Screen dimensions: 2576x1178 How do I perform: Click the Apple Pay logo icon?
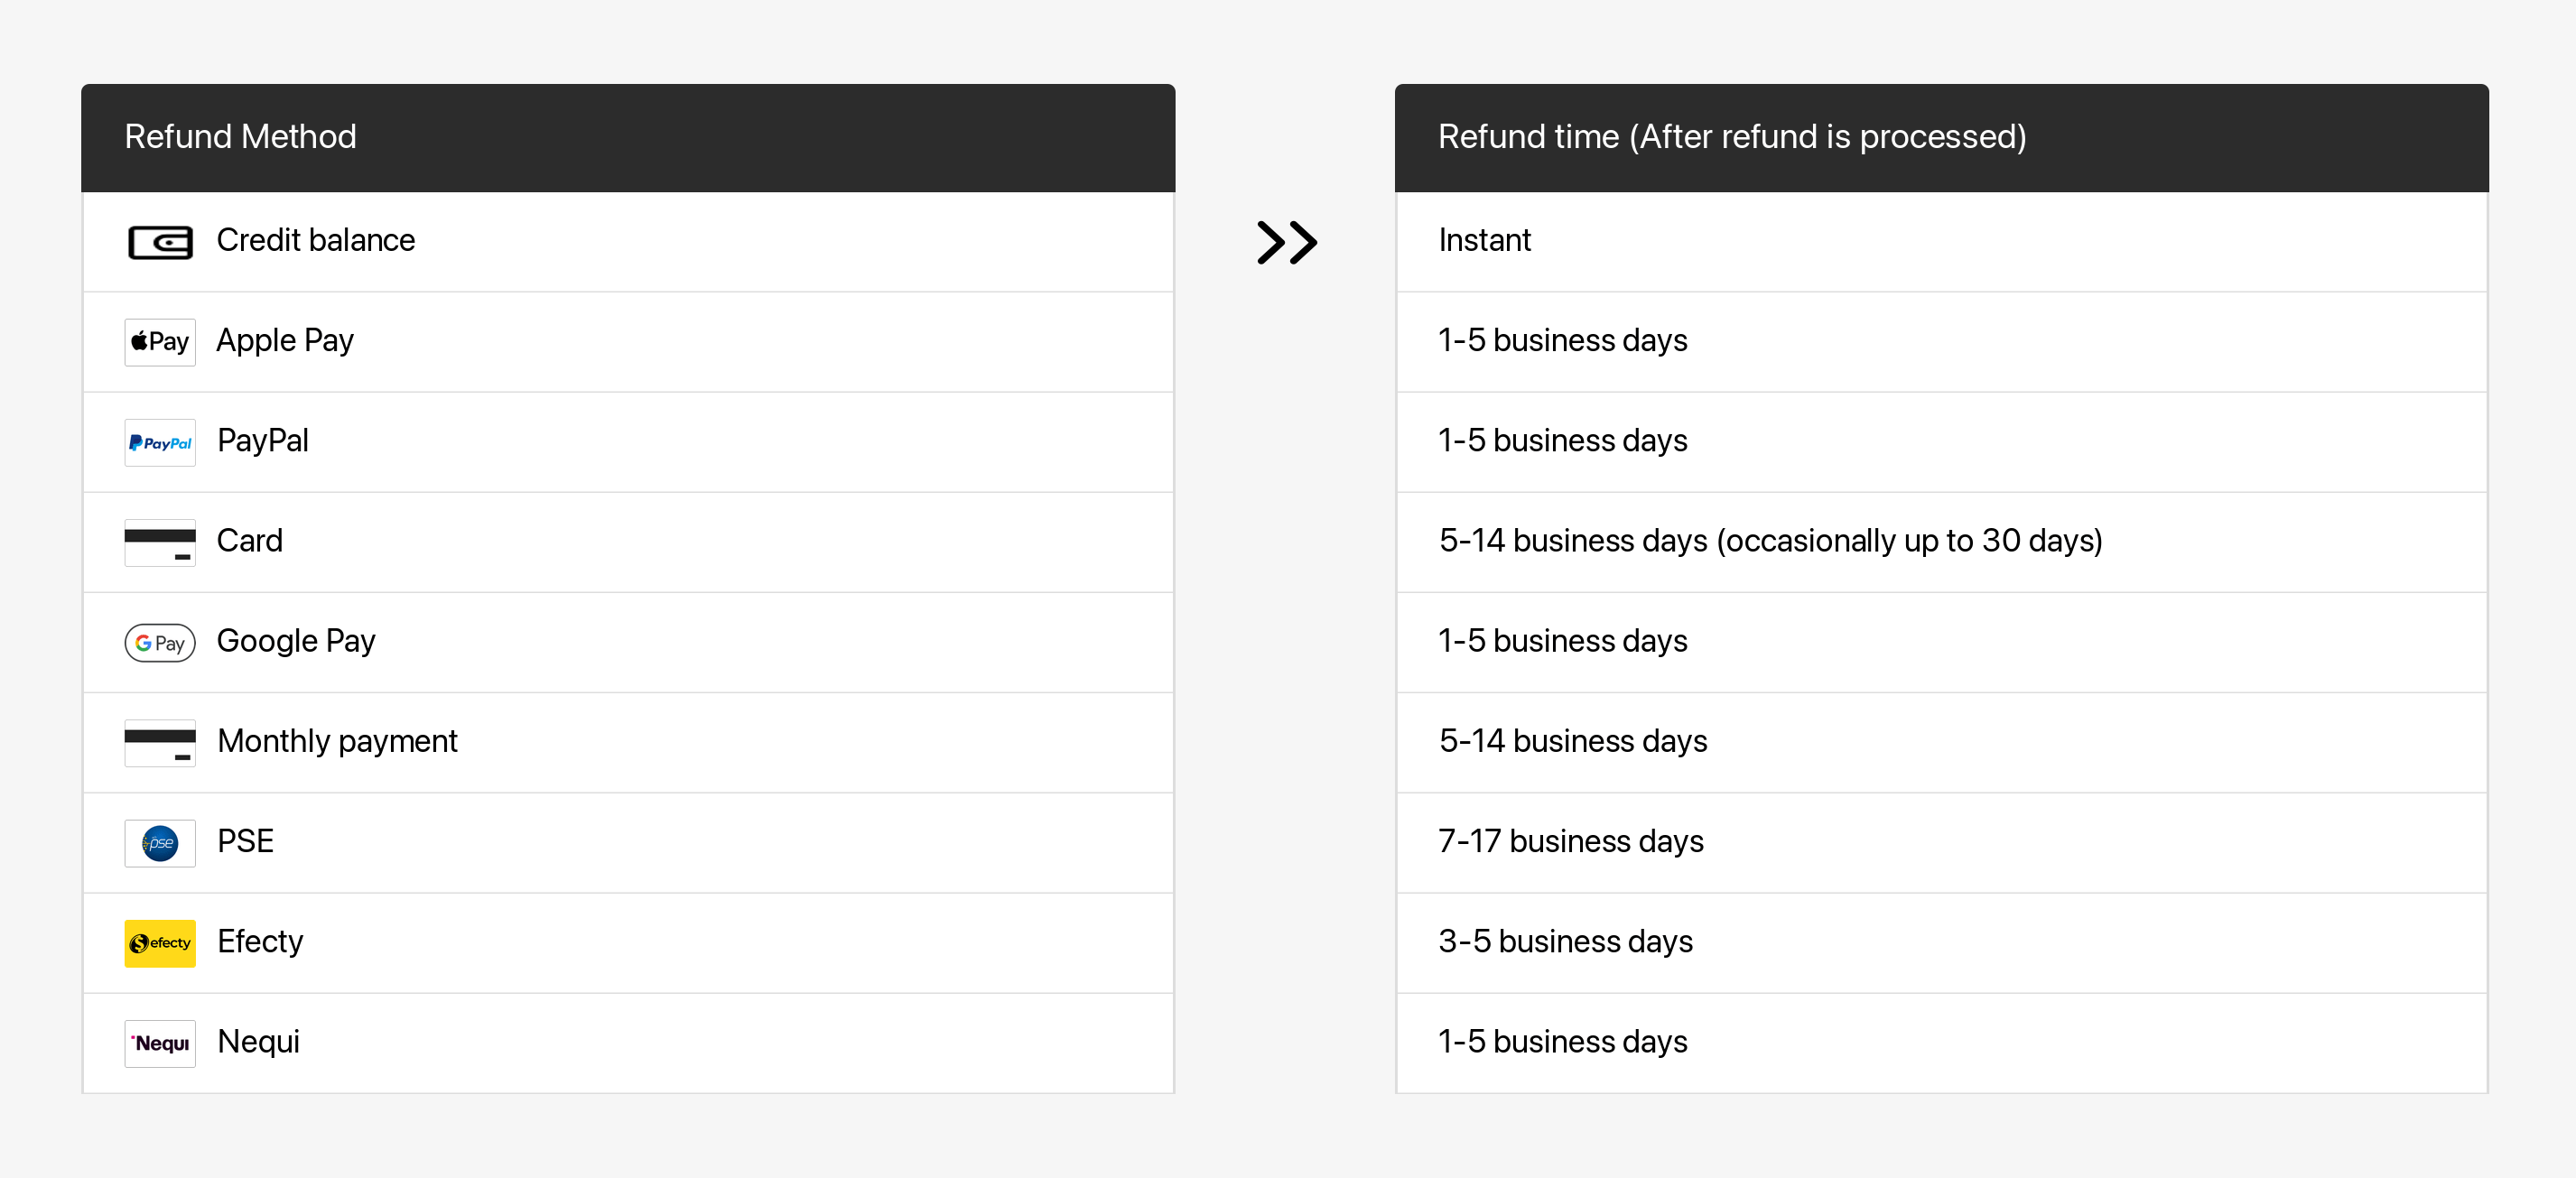[x=160, y=342]
